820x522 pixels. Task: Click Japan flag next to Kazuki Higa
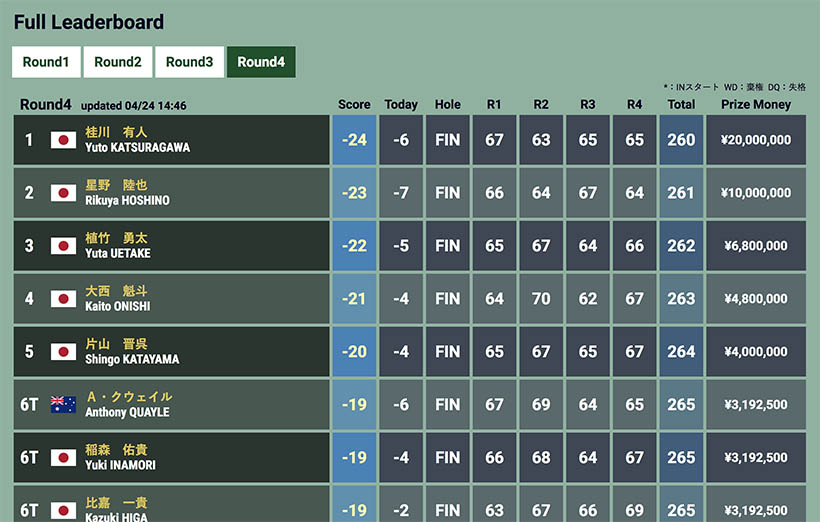point(63,510)
